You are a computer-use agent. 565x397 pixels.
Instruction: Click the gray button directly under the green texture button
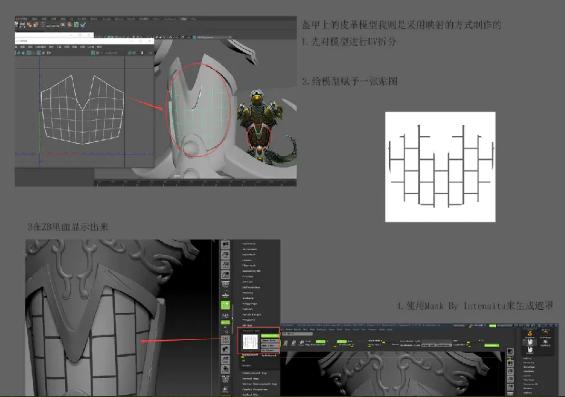[x=270, y=340]
